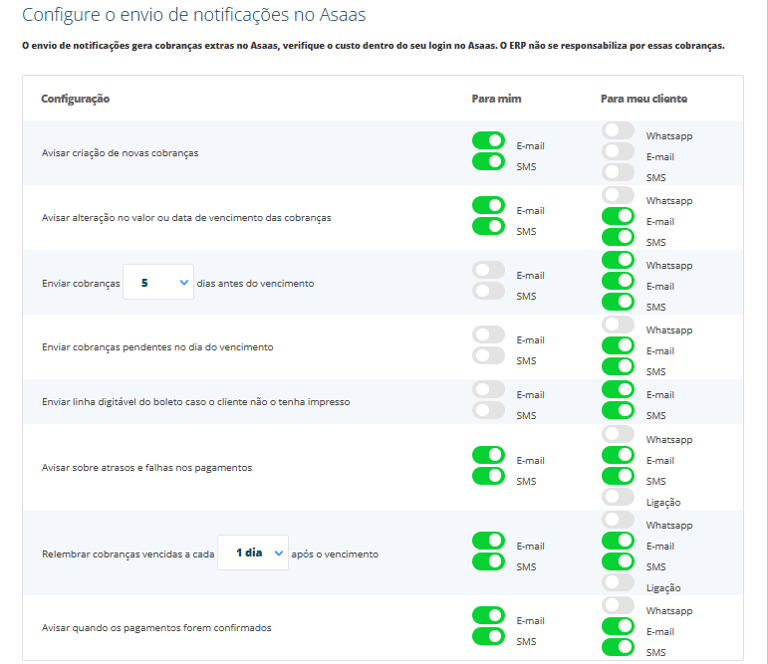Open the '1 dia' reminder interval dropdown
The width and height of the screenshot is (768, 664).
pyautogui.click(x=253, y=552)
